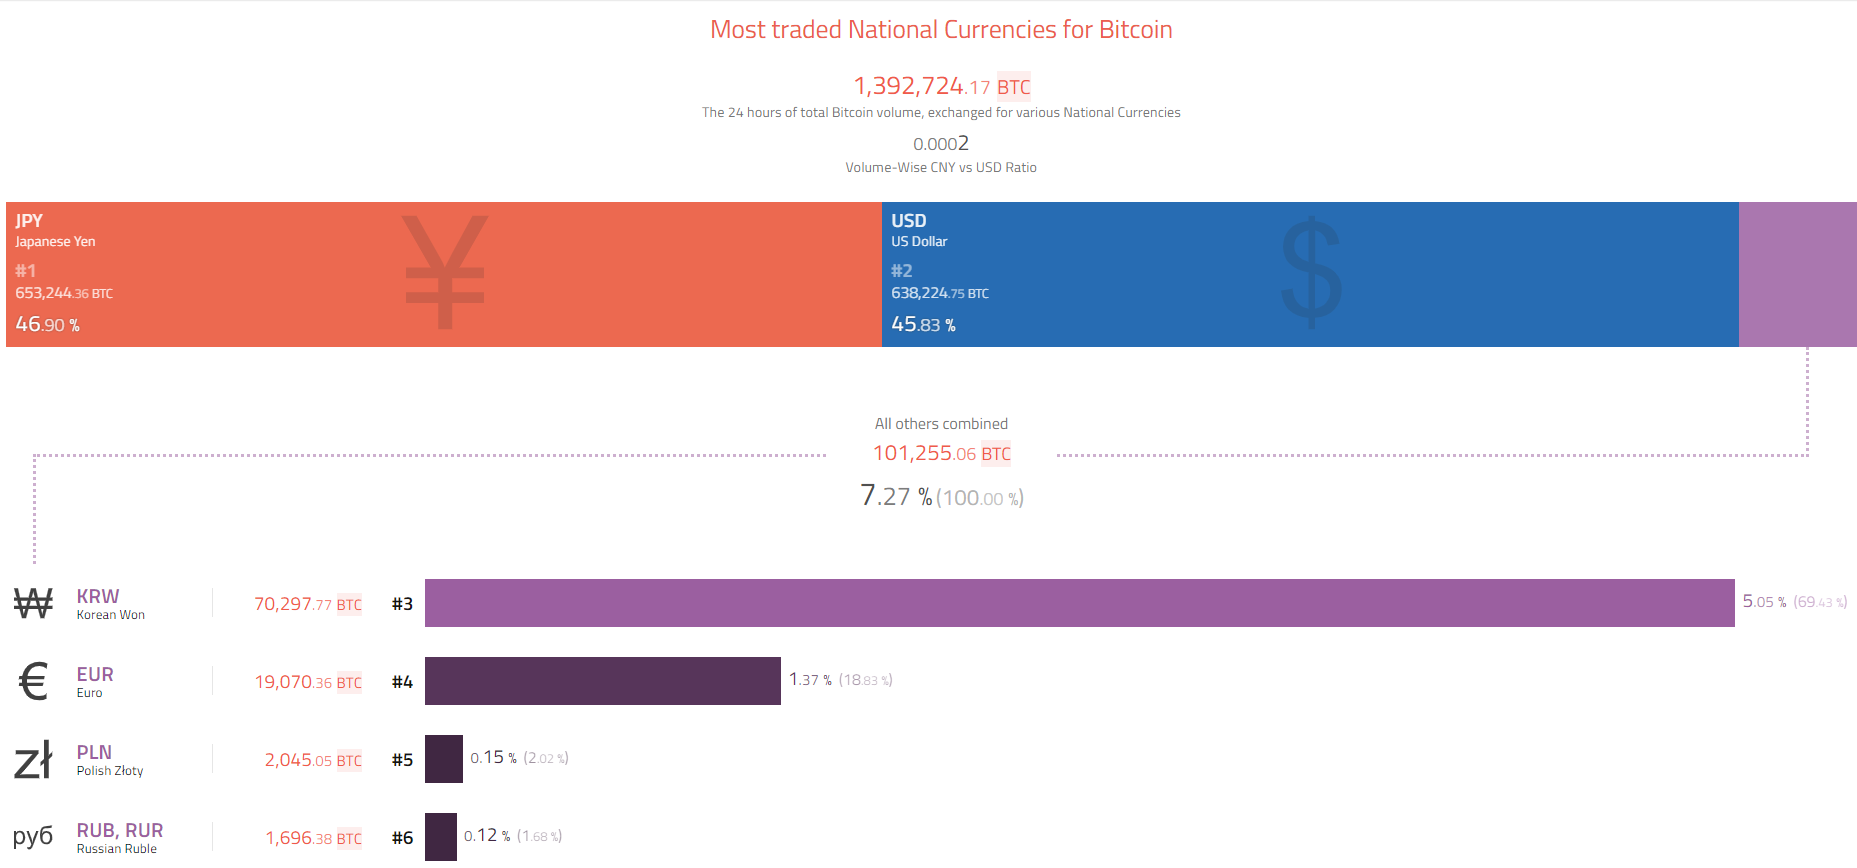Click the Euro € symbol icon
Viewport: 1857px width, 868px height.
33,681
